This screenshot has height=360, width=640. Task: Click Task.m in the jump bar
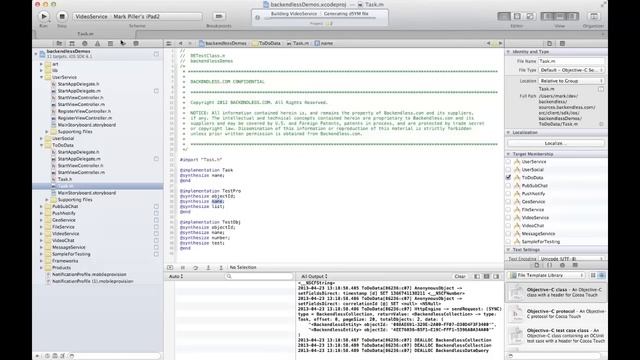[298, 43]
